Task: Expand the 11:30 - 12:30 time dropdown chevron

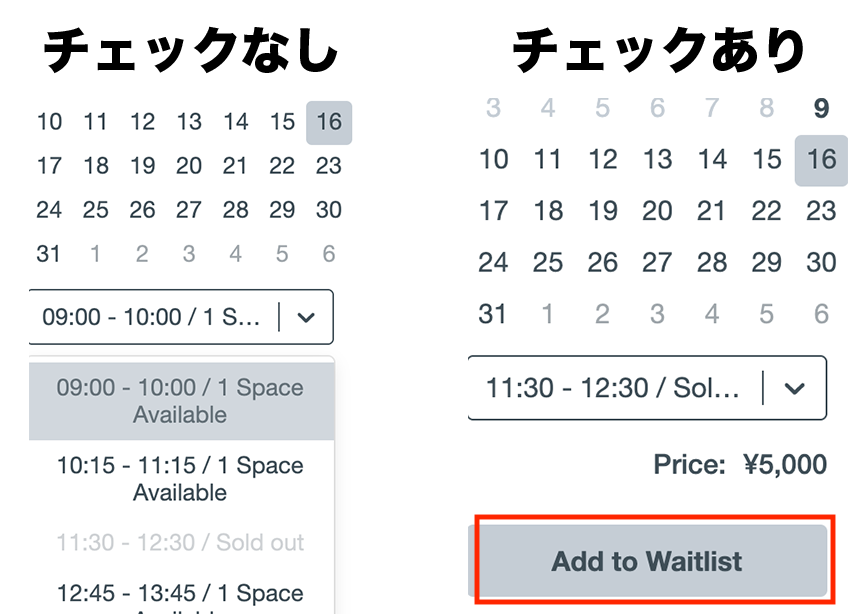Action: coord(795,388)
